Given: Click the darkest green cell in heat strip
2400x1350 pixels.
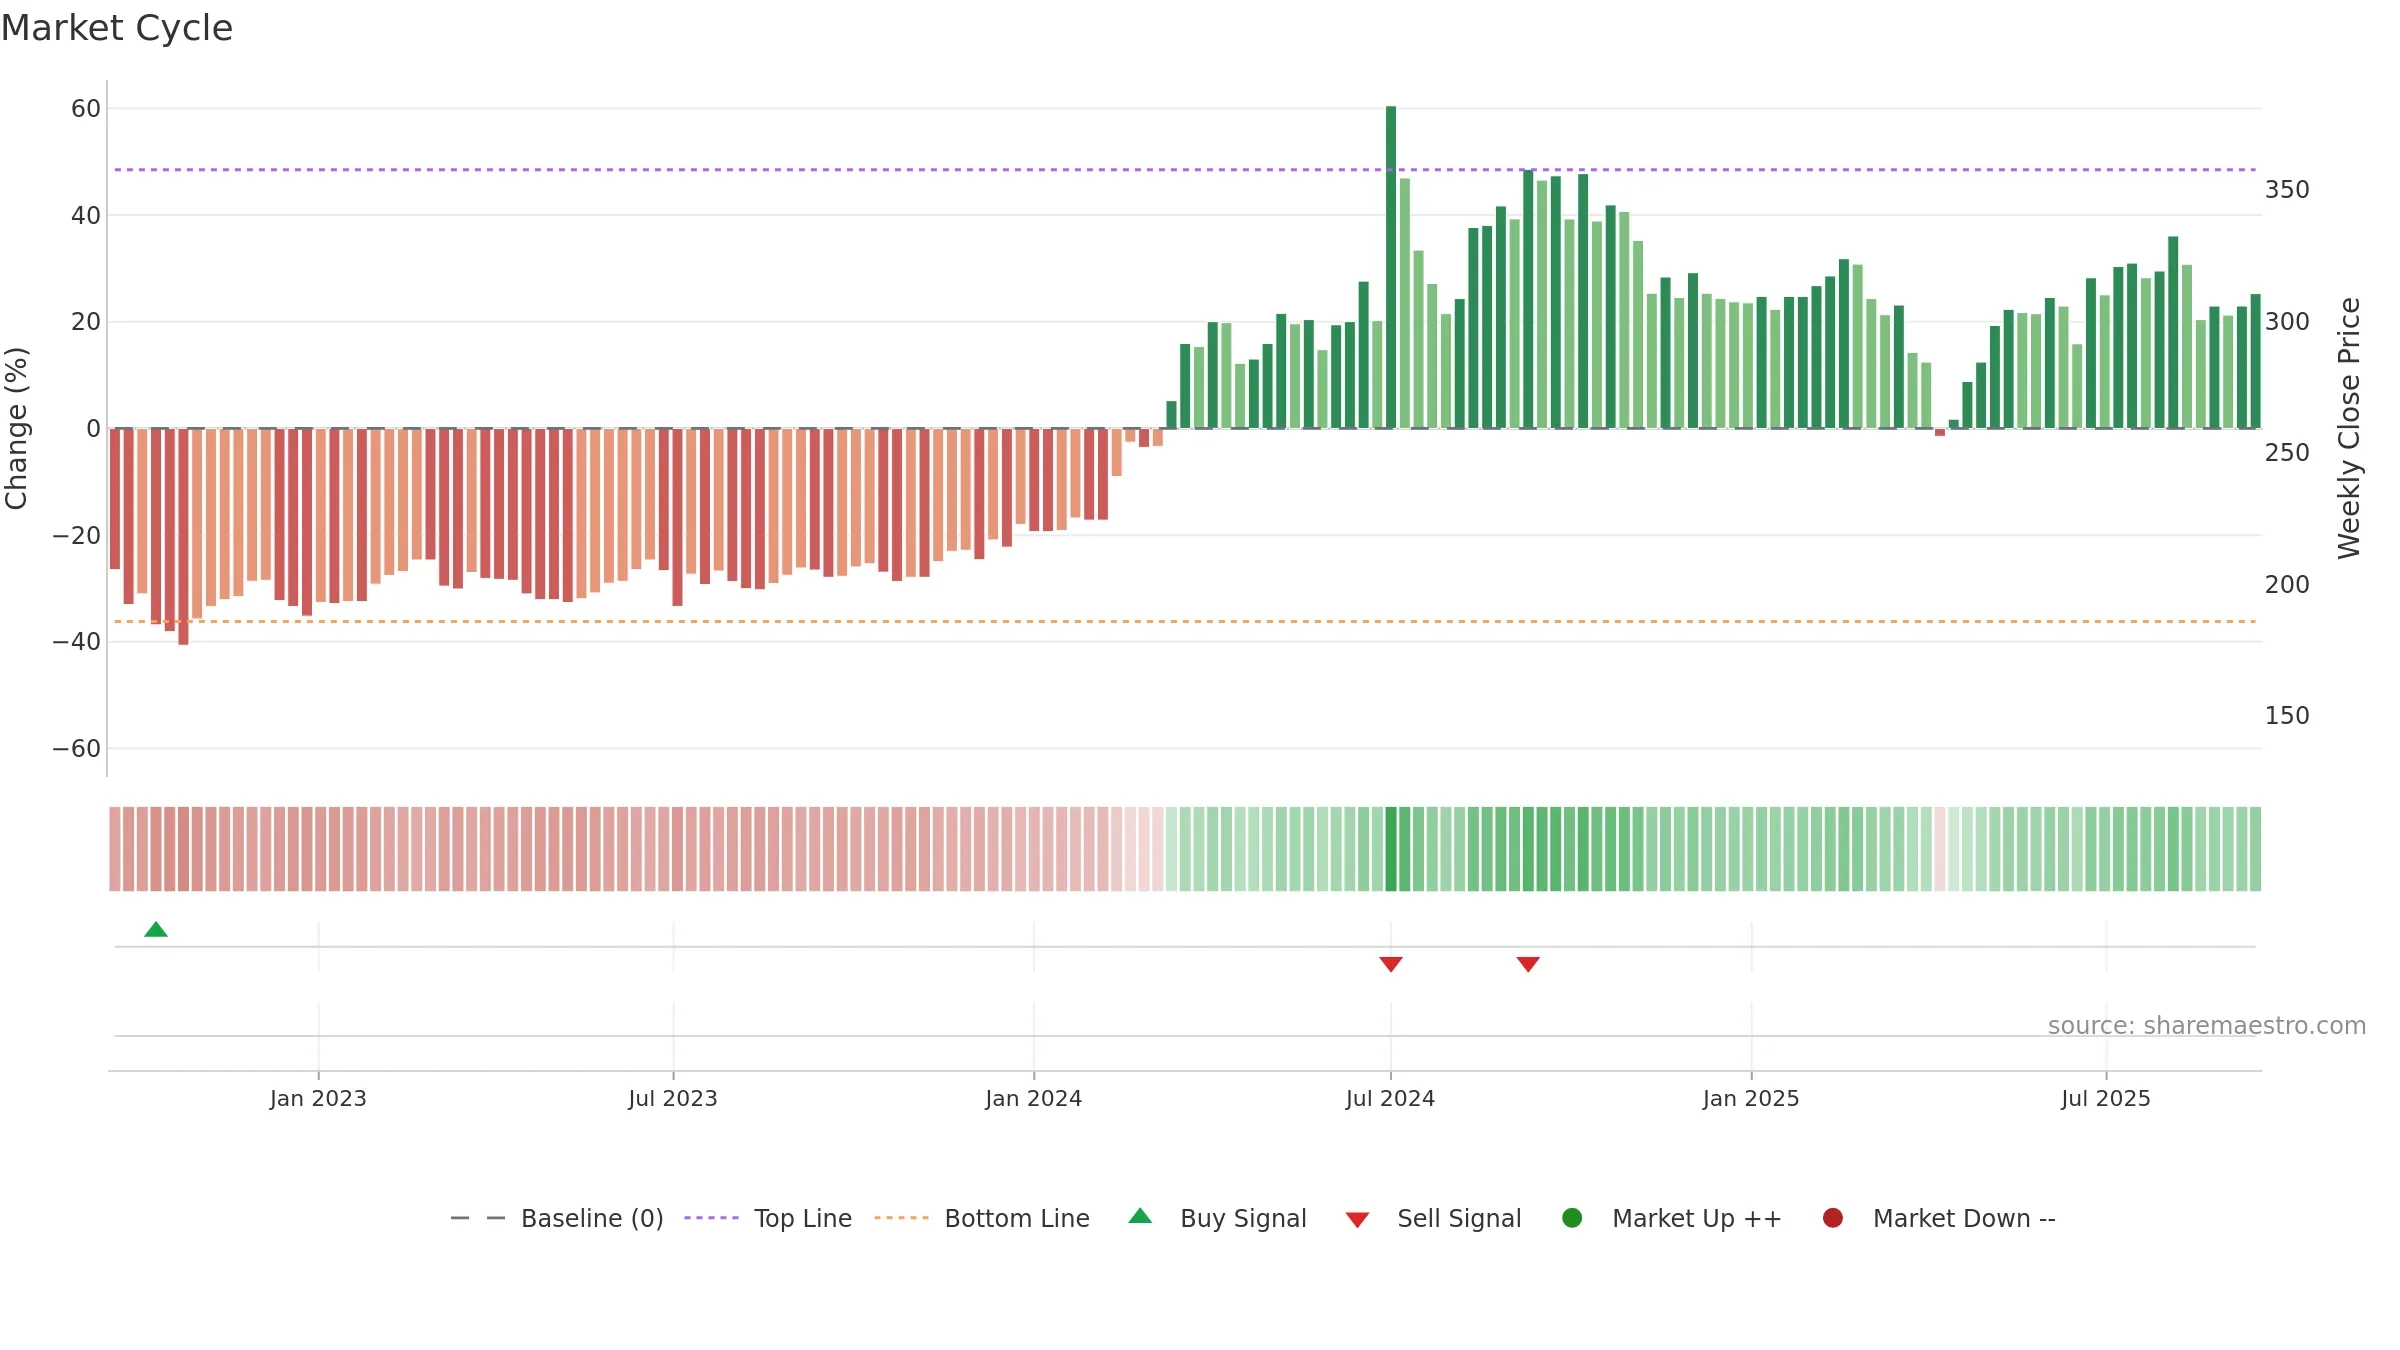Looking at the screenshot, I should point(1391,849).
